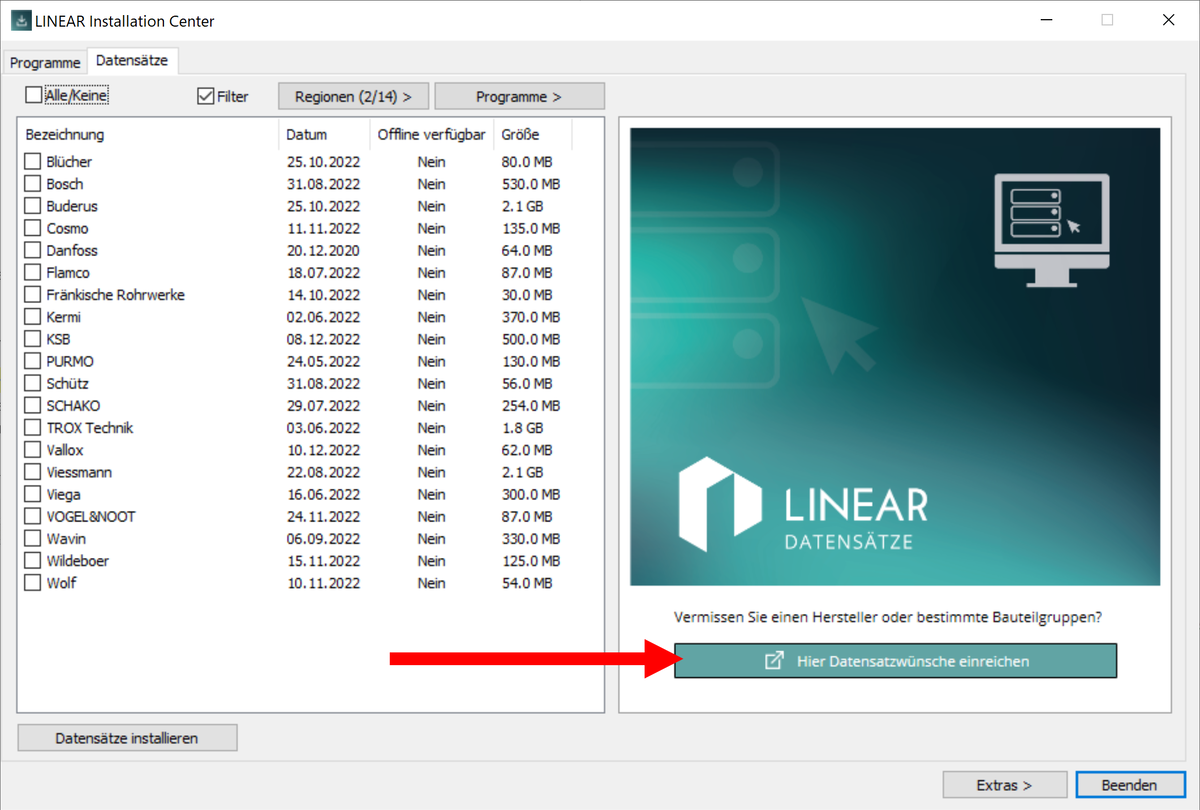This screenshot has width=1200, height=810.
Task: Click the Vallox date 10.12.2022
Action: click(x=323, y=450)
